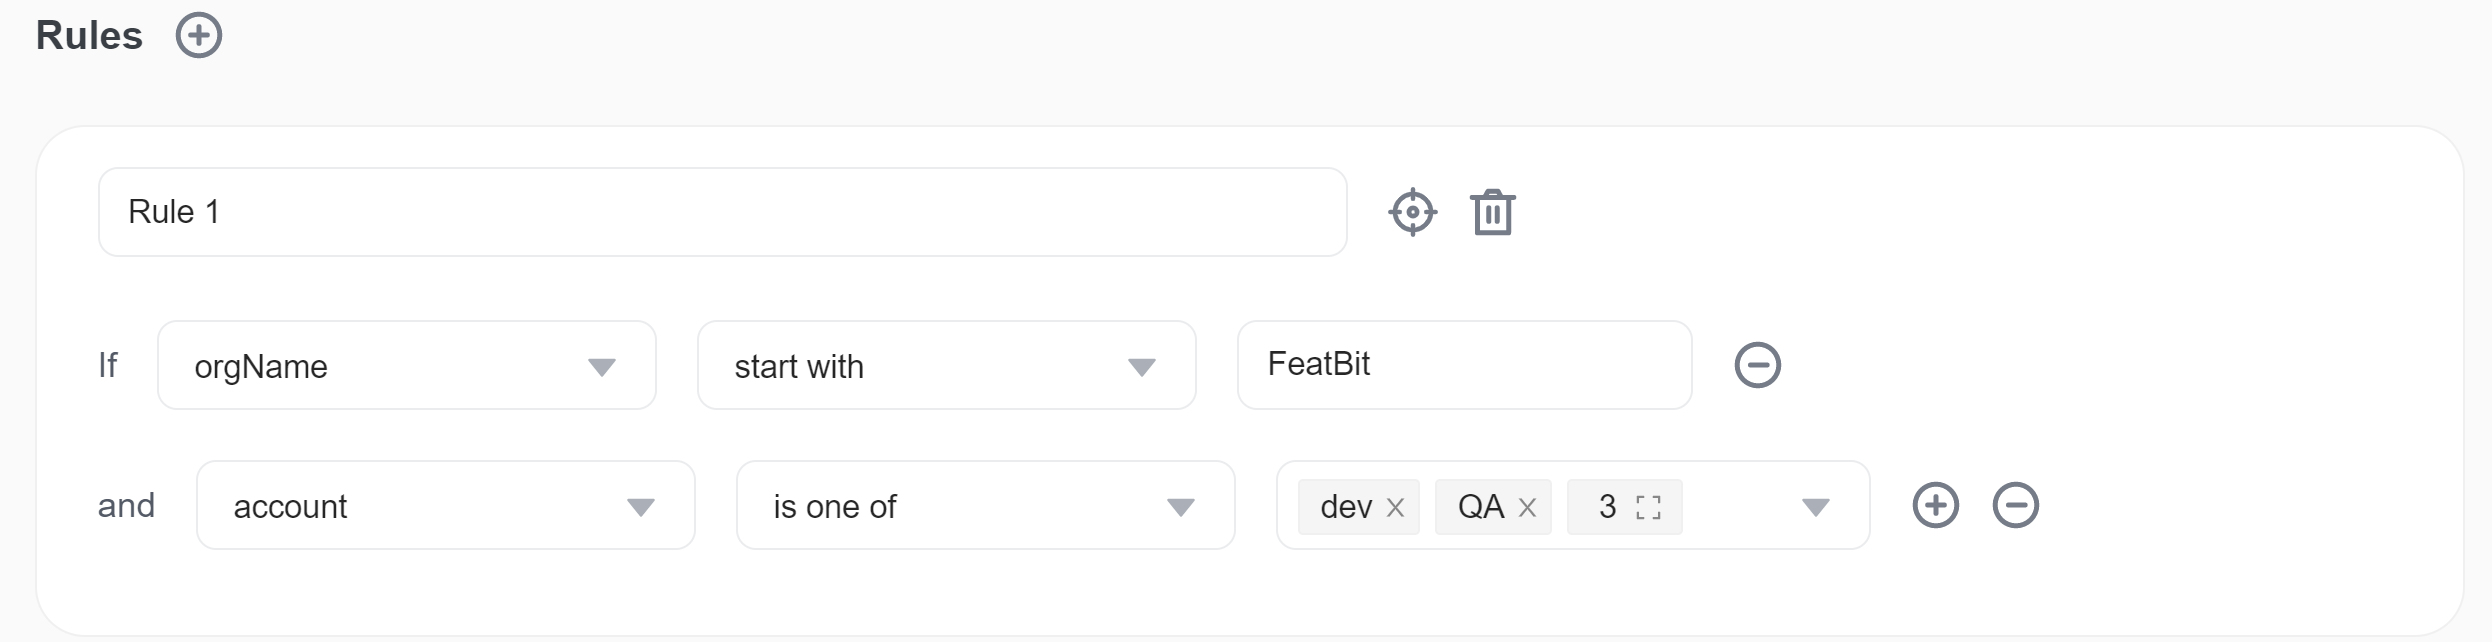Select the dev tag label
This screenshot has width=2492, height=642.
pyautogui.click(x=1345, y=507)
